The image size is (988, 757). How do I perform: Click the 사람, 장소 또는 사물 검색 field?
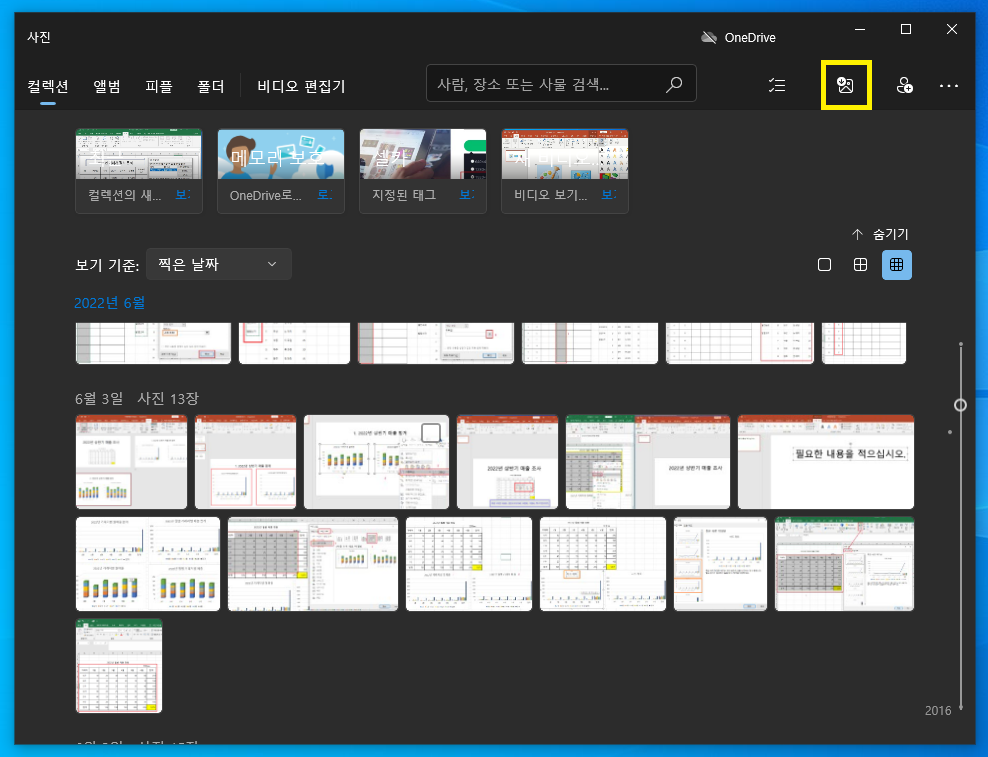click(x=561, y=83)
